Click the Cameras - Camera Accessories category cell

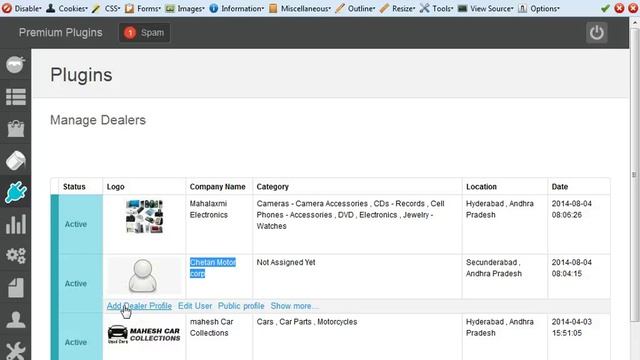click(350, 215)
